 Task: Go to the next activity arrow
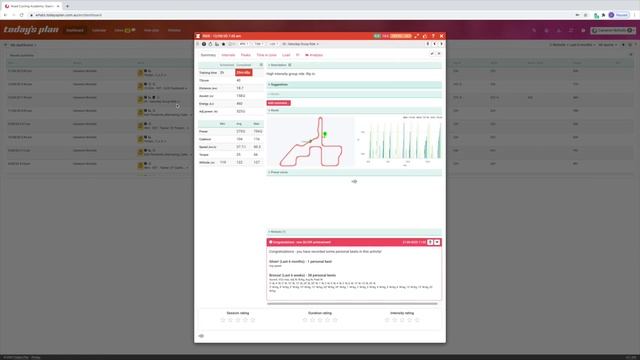pyautogui.click(x=441, y=44)
